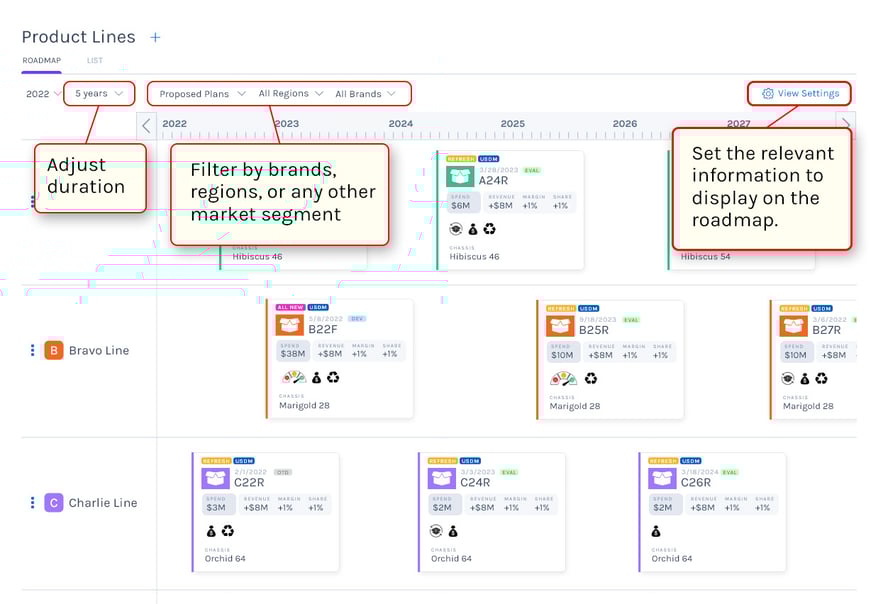888x604 pixels.
Task: Click the money bag icon on B27R card
Action: click(x=805, y=379)
